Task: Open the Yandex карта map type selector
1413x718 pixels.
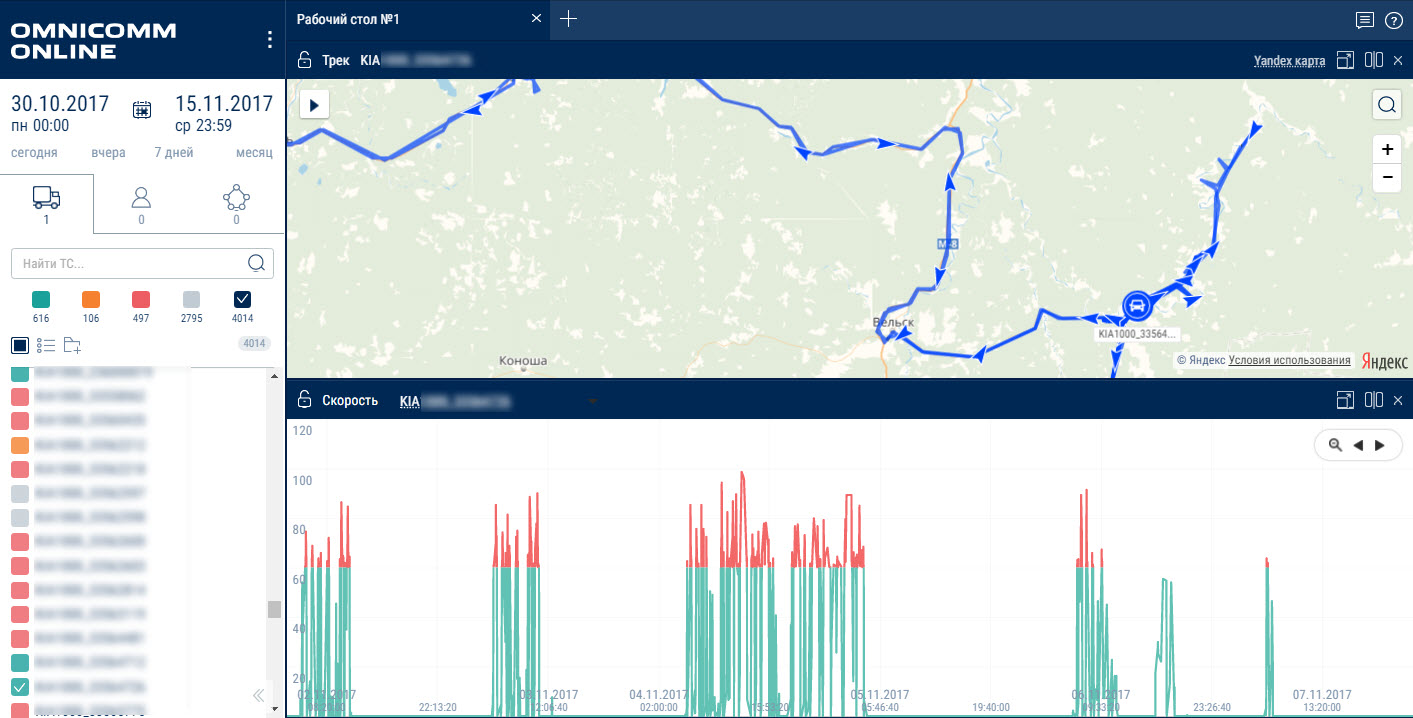Action: [x=1289, y=61]
